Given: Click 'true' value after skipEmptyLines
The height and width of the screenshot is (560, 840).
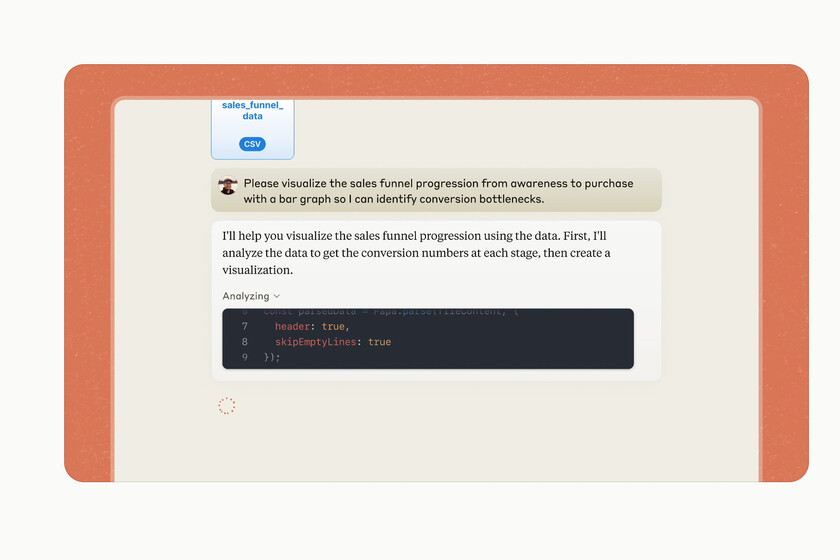Looking at the screenshot, I should [379, 342].
